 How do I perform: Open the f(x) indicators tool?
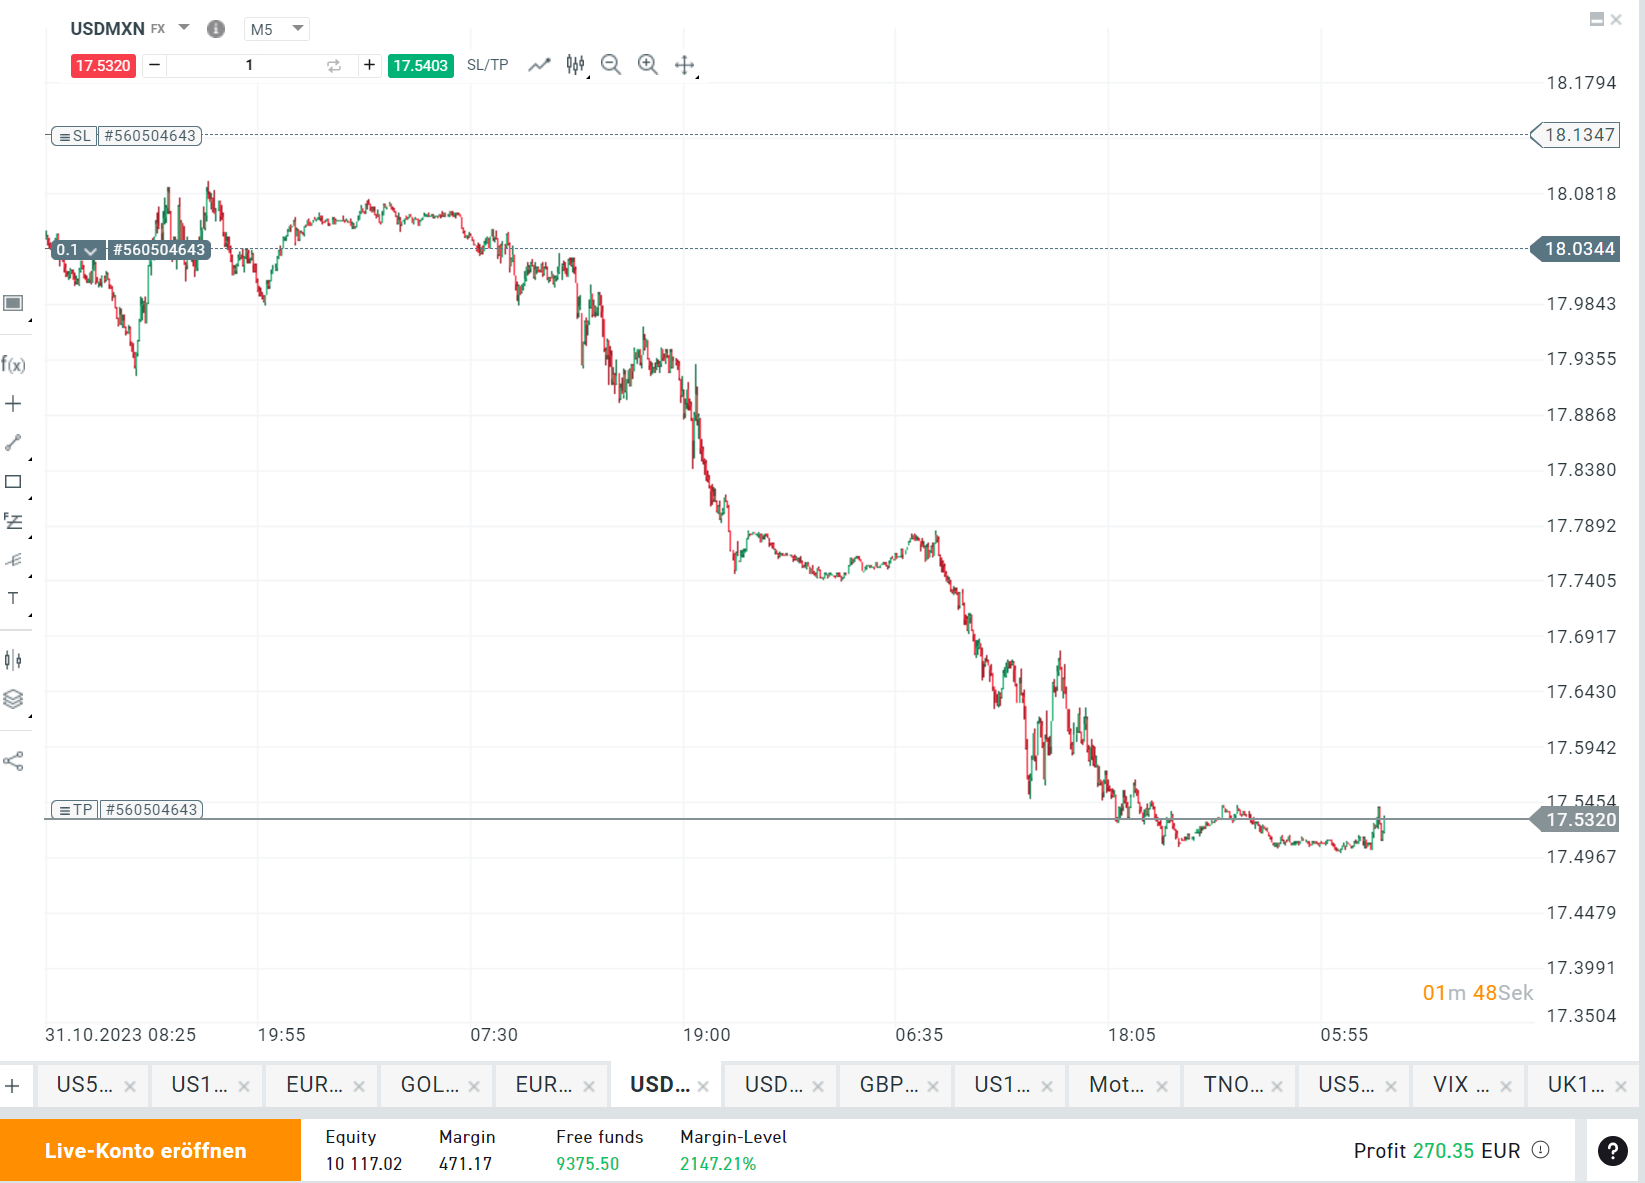tap(13, 365)
